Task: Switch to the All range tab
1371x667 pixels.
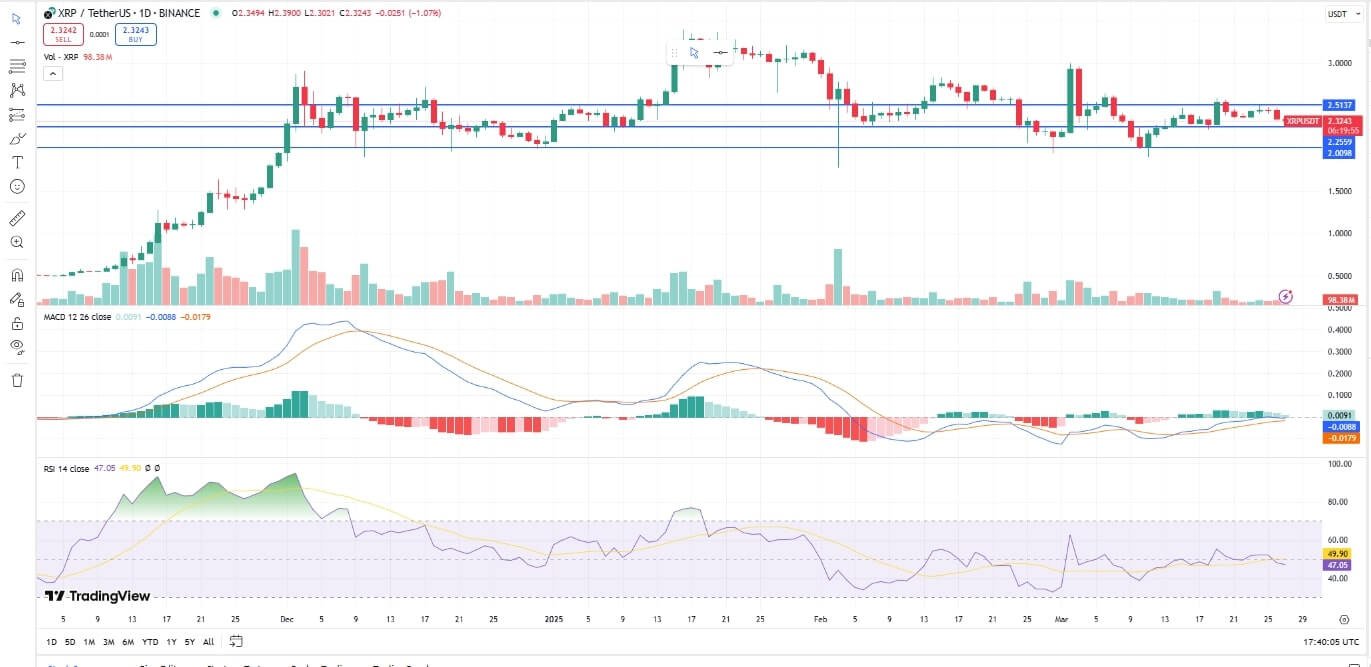Action: 208,642
